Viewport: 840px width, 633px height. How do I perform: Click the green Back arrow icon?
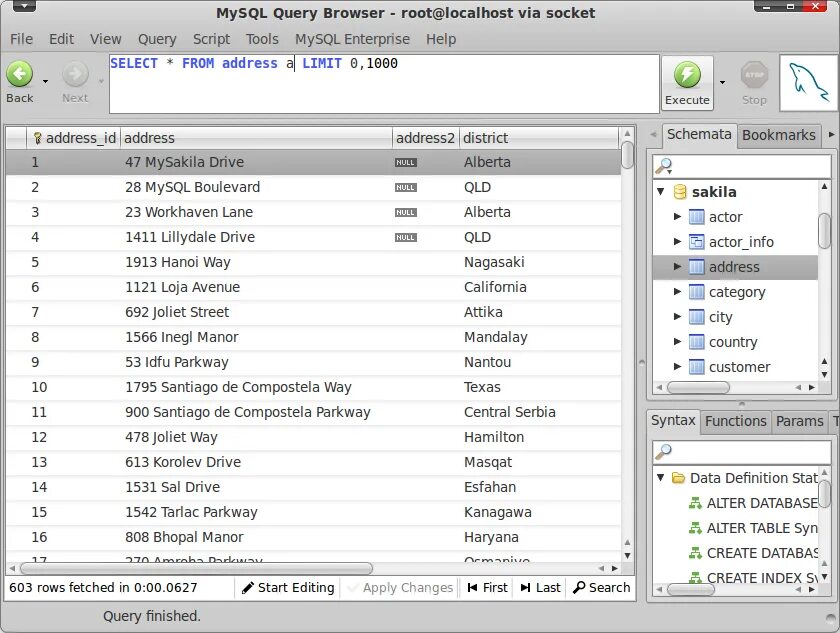[20, 74]
